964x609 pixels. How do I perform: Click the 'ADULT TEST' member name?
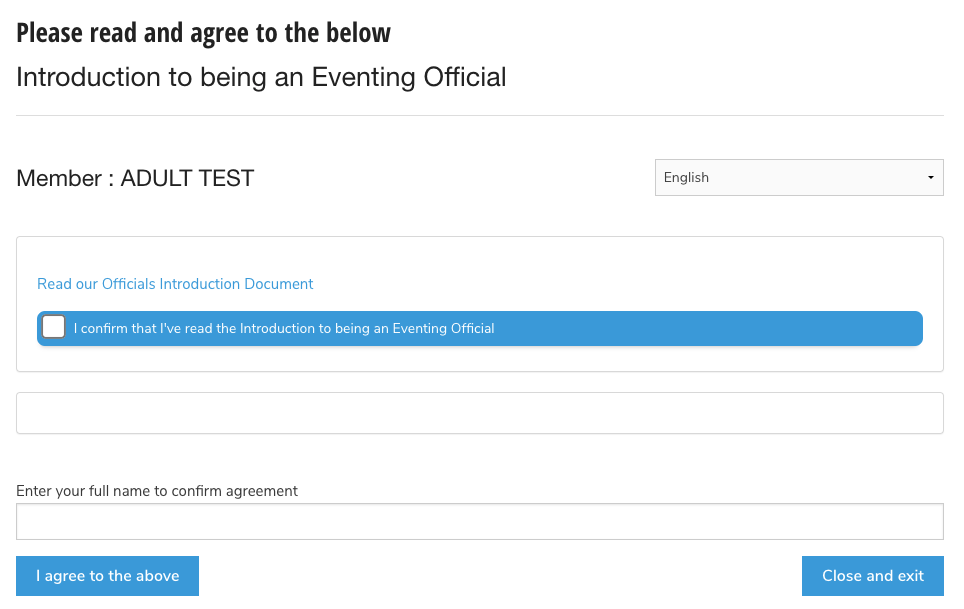[187, 179]
